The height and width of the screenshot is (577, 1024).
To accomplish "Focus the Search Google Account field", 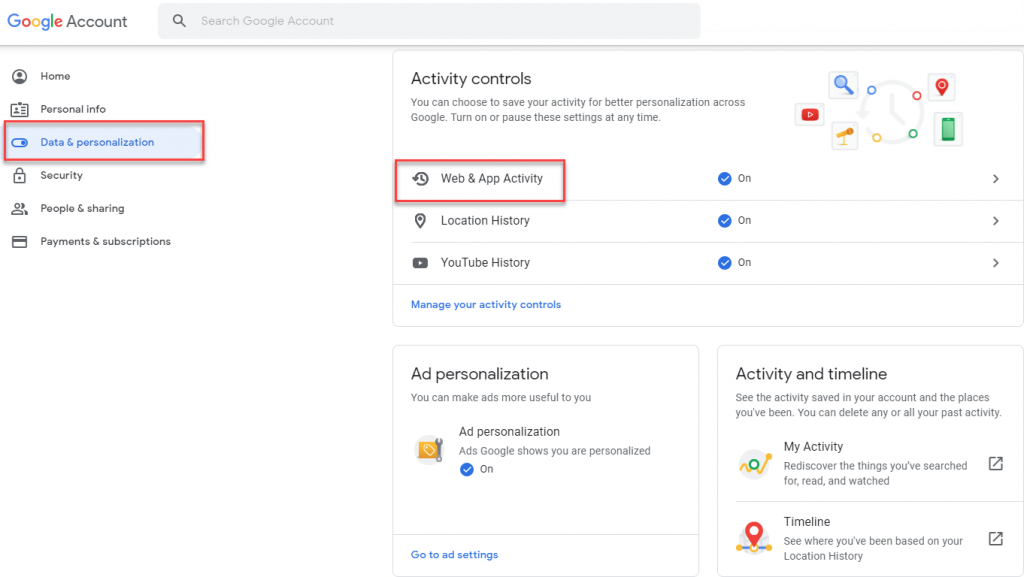I will (429, 21).
